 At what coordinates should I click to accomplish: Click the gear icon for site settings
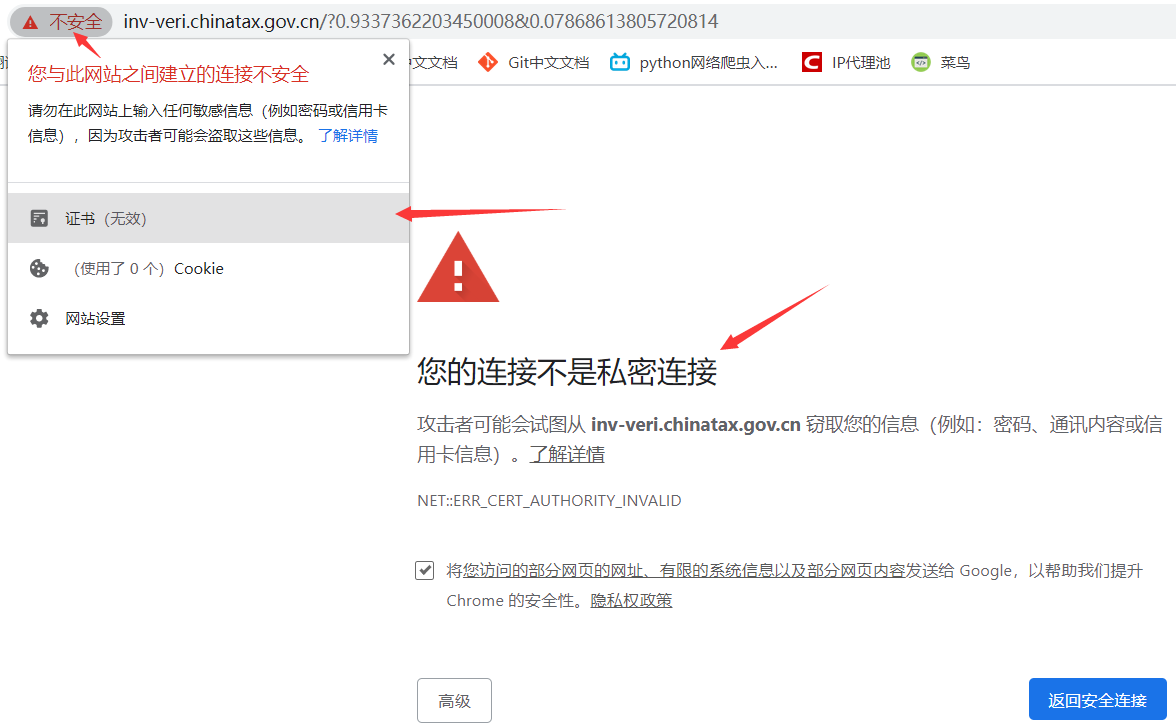pos(39,318)
